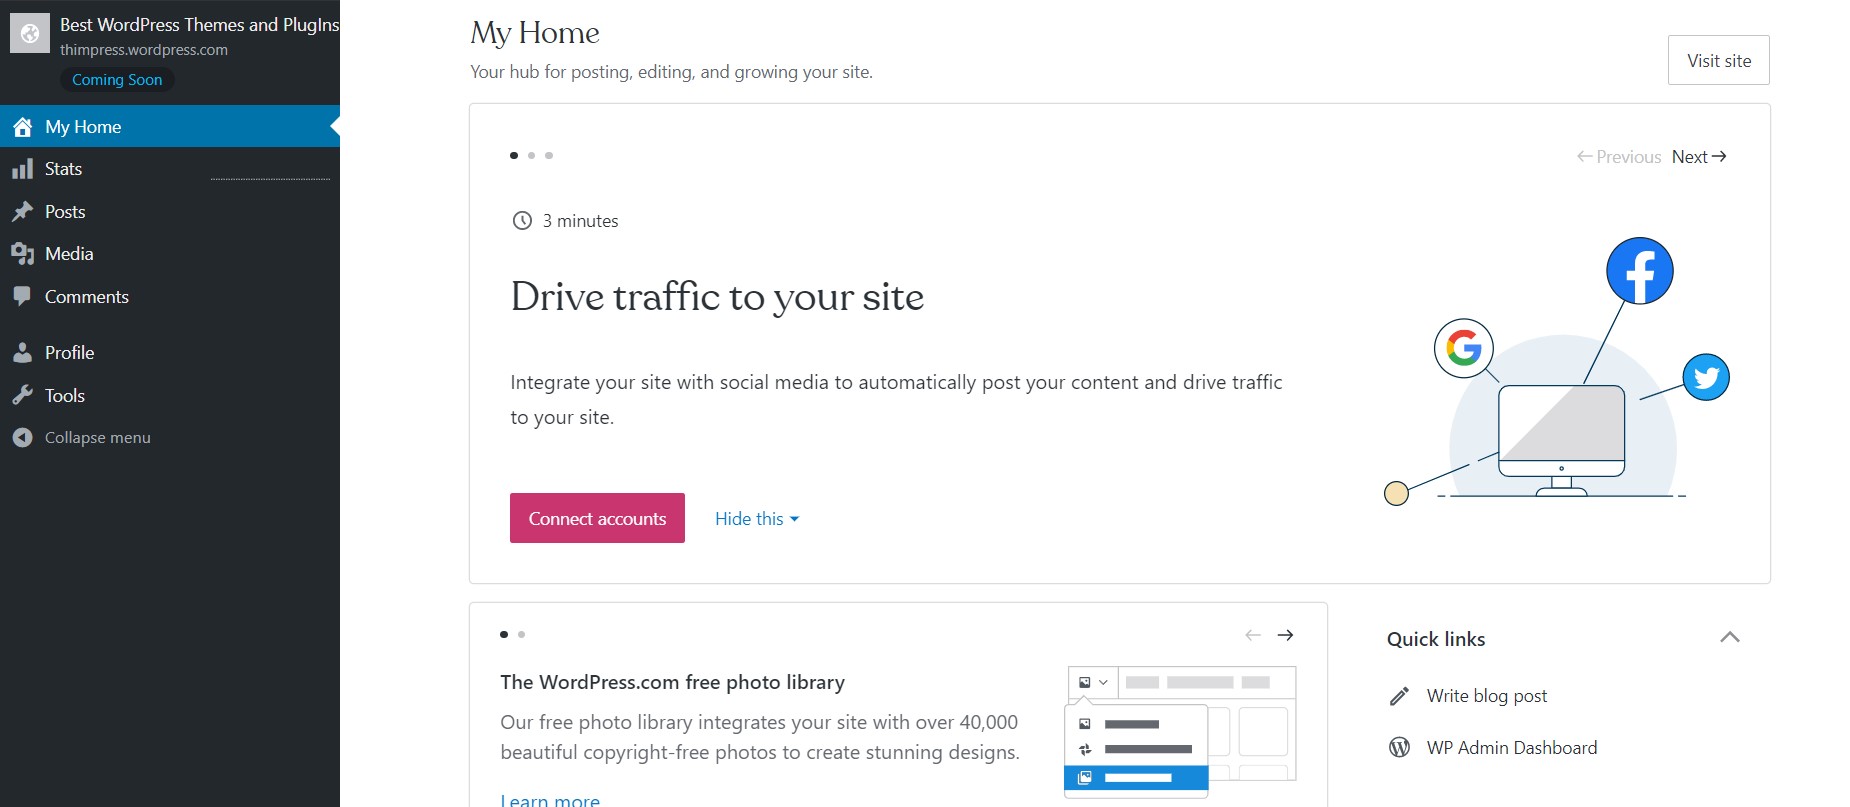Select the third dot in the task card pager
The width and height of the screenshot is (1850, 807).
549,155
